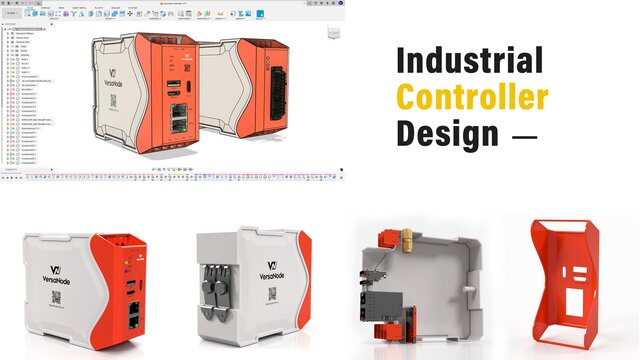
Task: Click the internal components cutaway render
Action: point(421,286)
